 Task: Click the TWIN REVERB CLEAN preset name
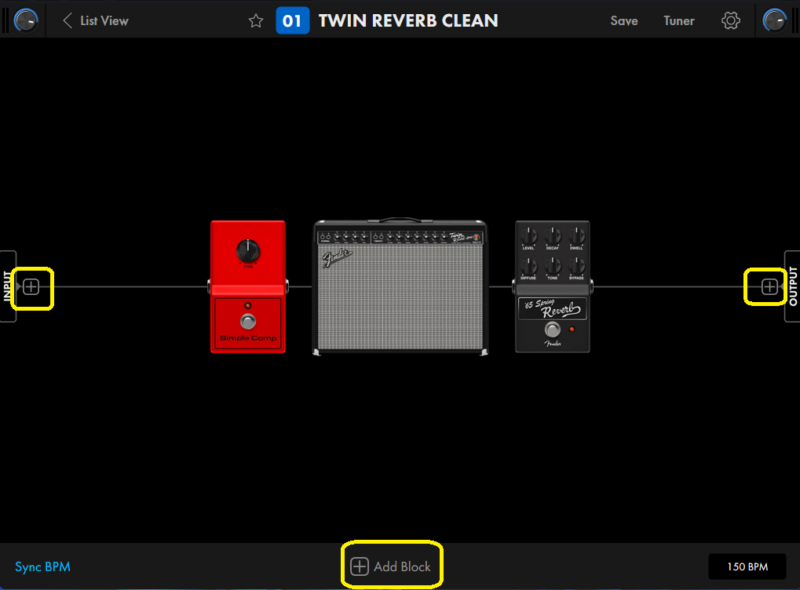coord(408,21)
